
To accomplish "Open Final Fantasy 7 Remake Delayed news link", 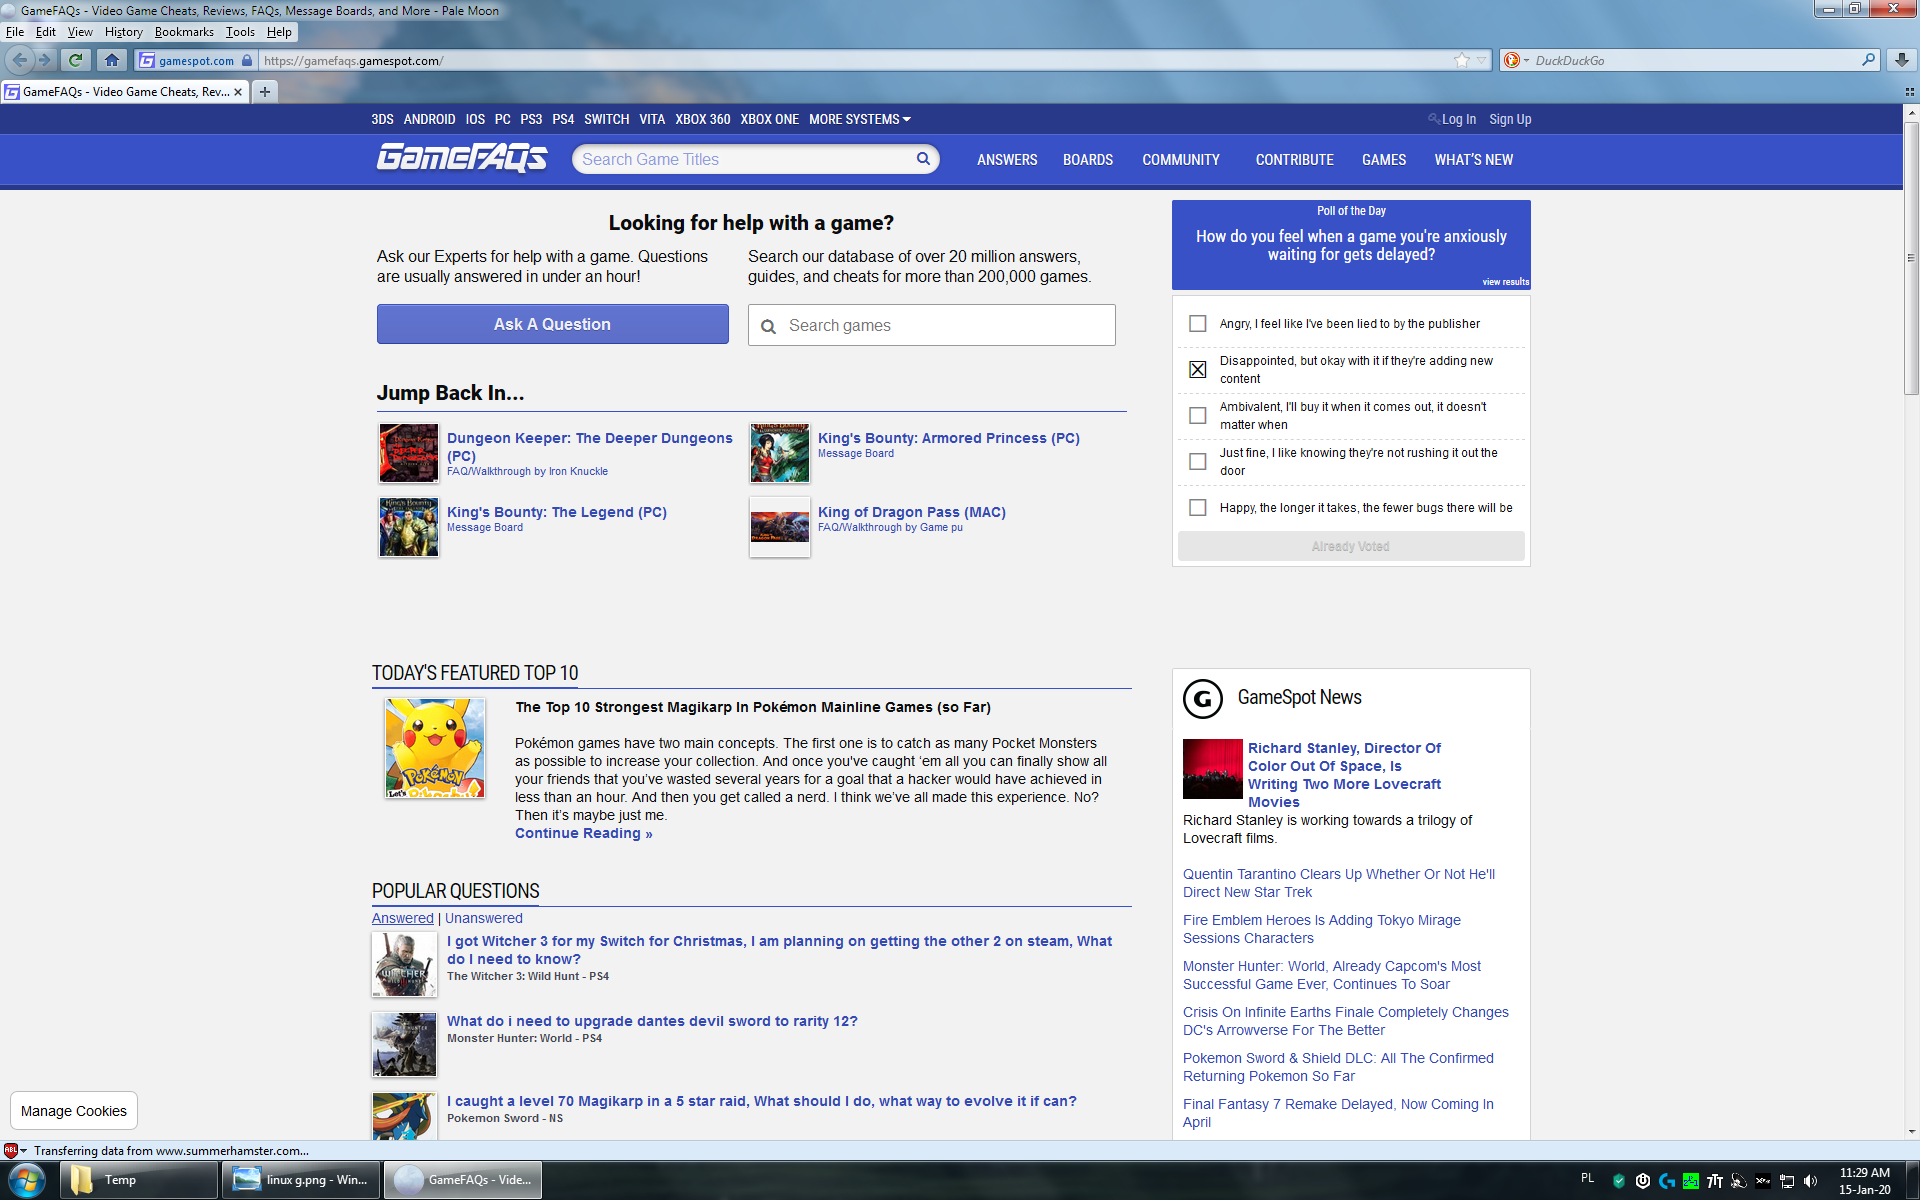I will click(x=1338, y=1113).
